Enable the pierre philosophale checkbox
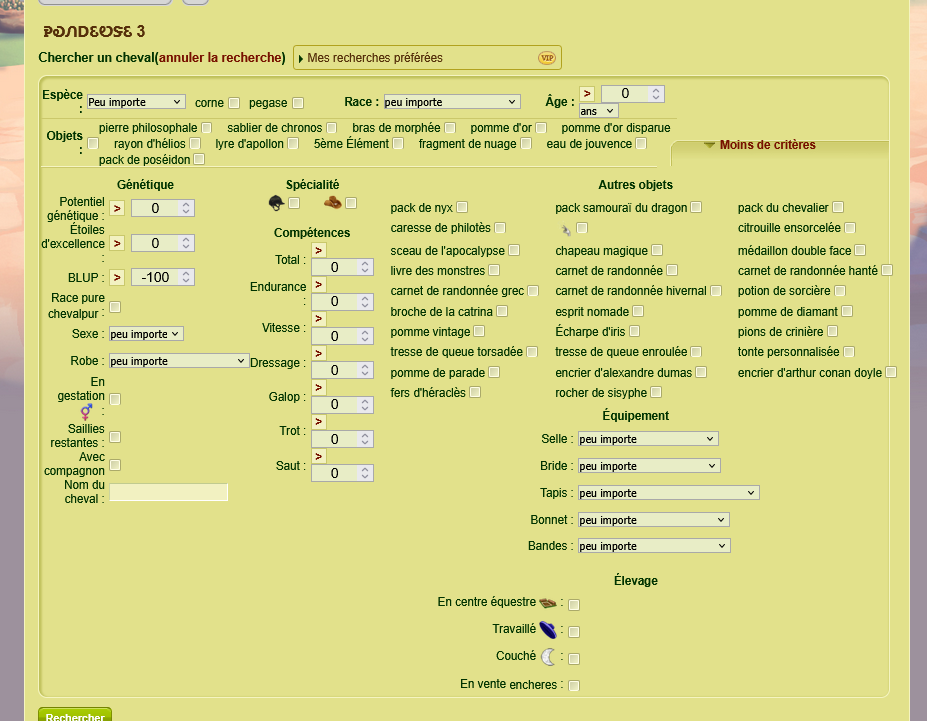This screenshot has height=721, width=927. (x=206, y=128)
